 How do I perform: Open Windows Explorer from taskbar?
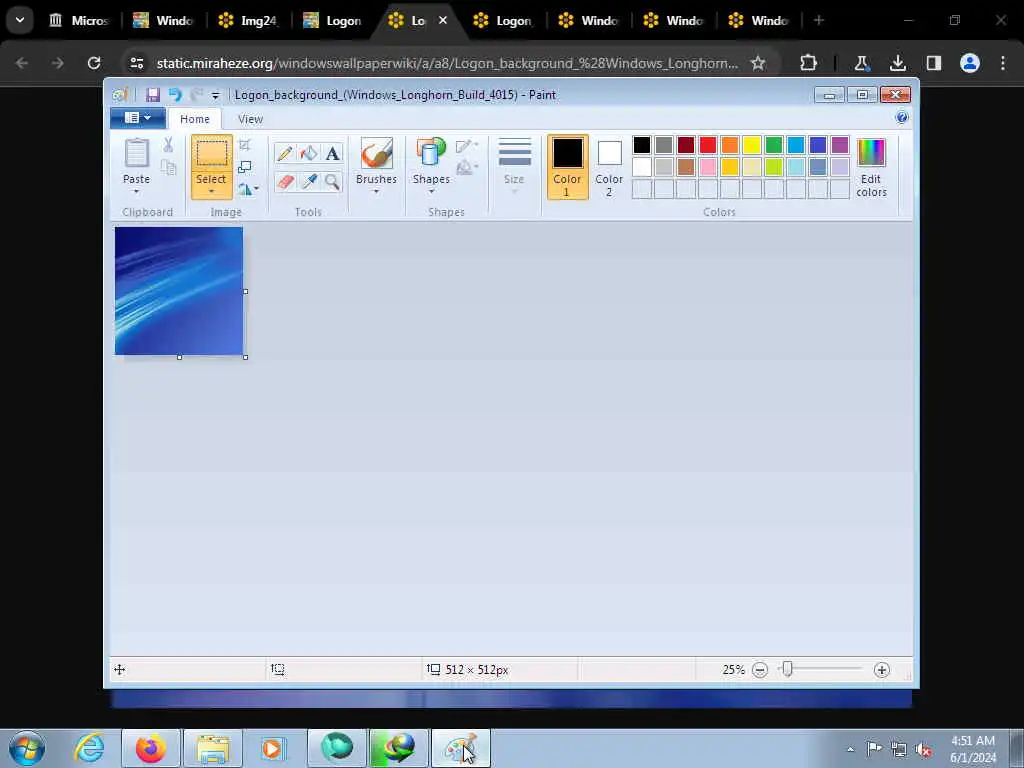(213, 748)
